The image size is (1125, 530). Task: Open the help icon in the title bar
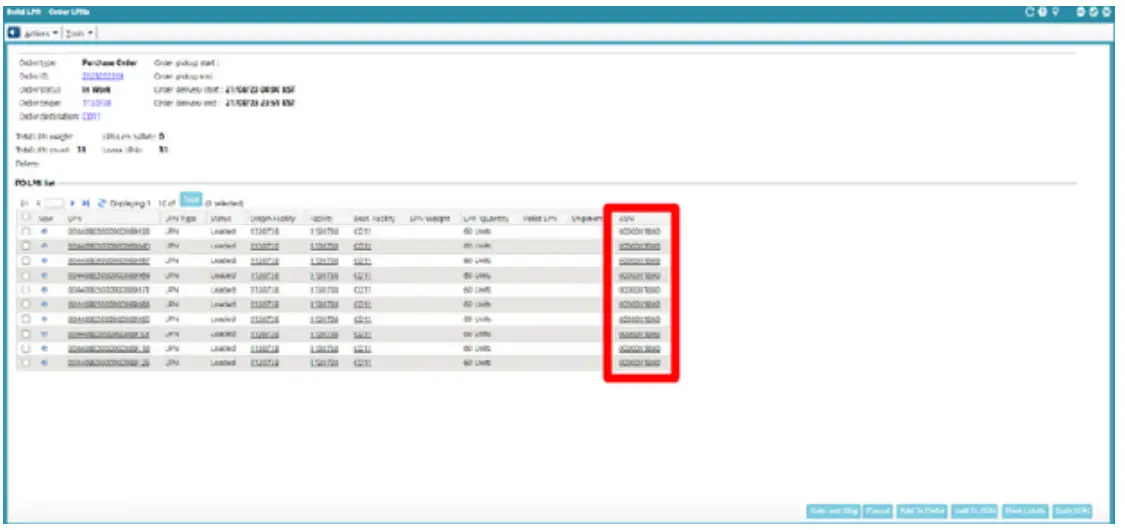point(1042,11)
